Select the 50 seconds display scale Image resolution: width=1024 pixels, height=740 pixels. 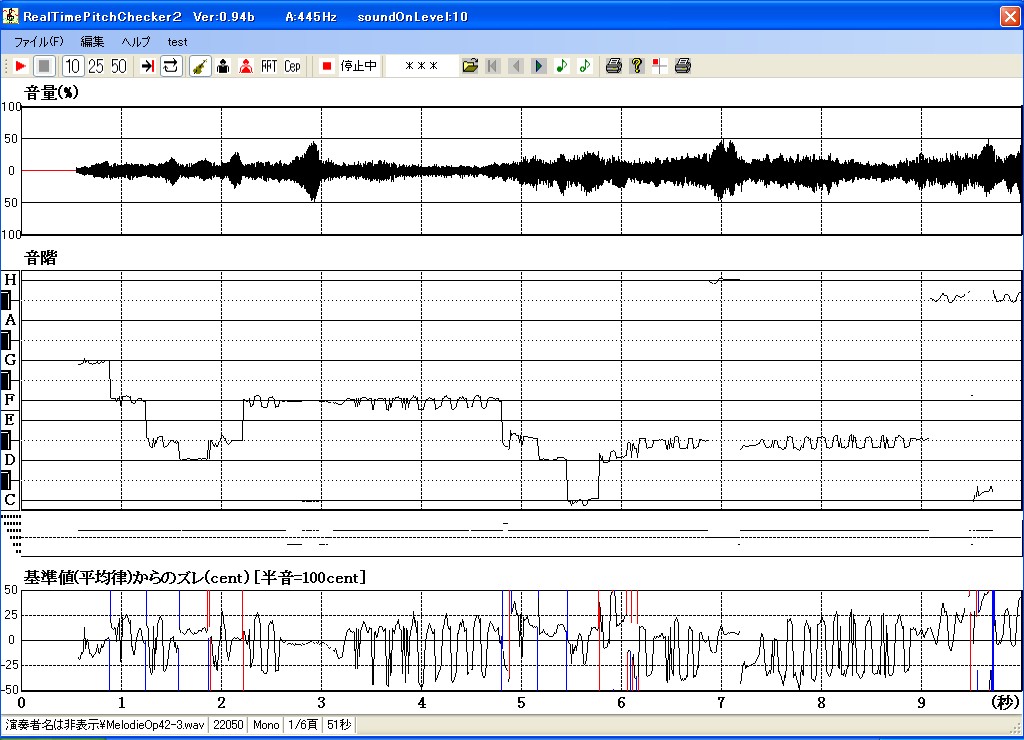point(118,66)
